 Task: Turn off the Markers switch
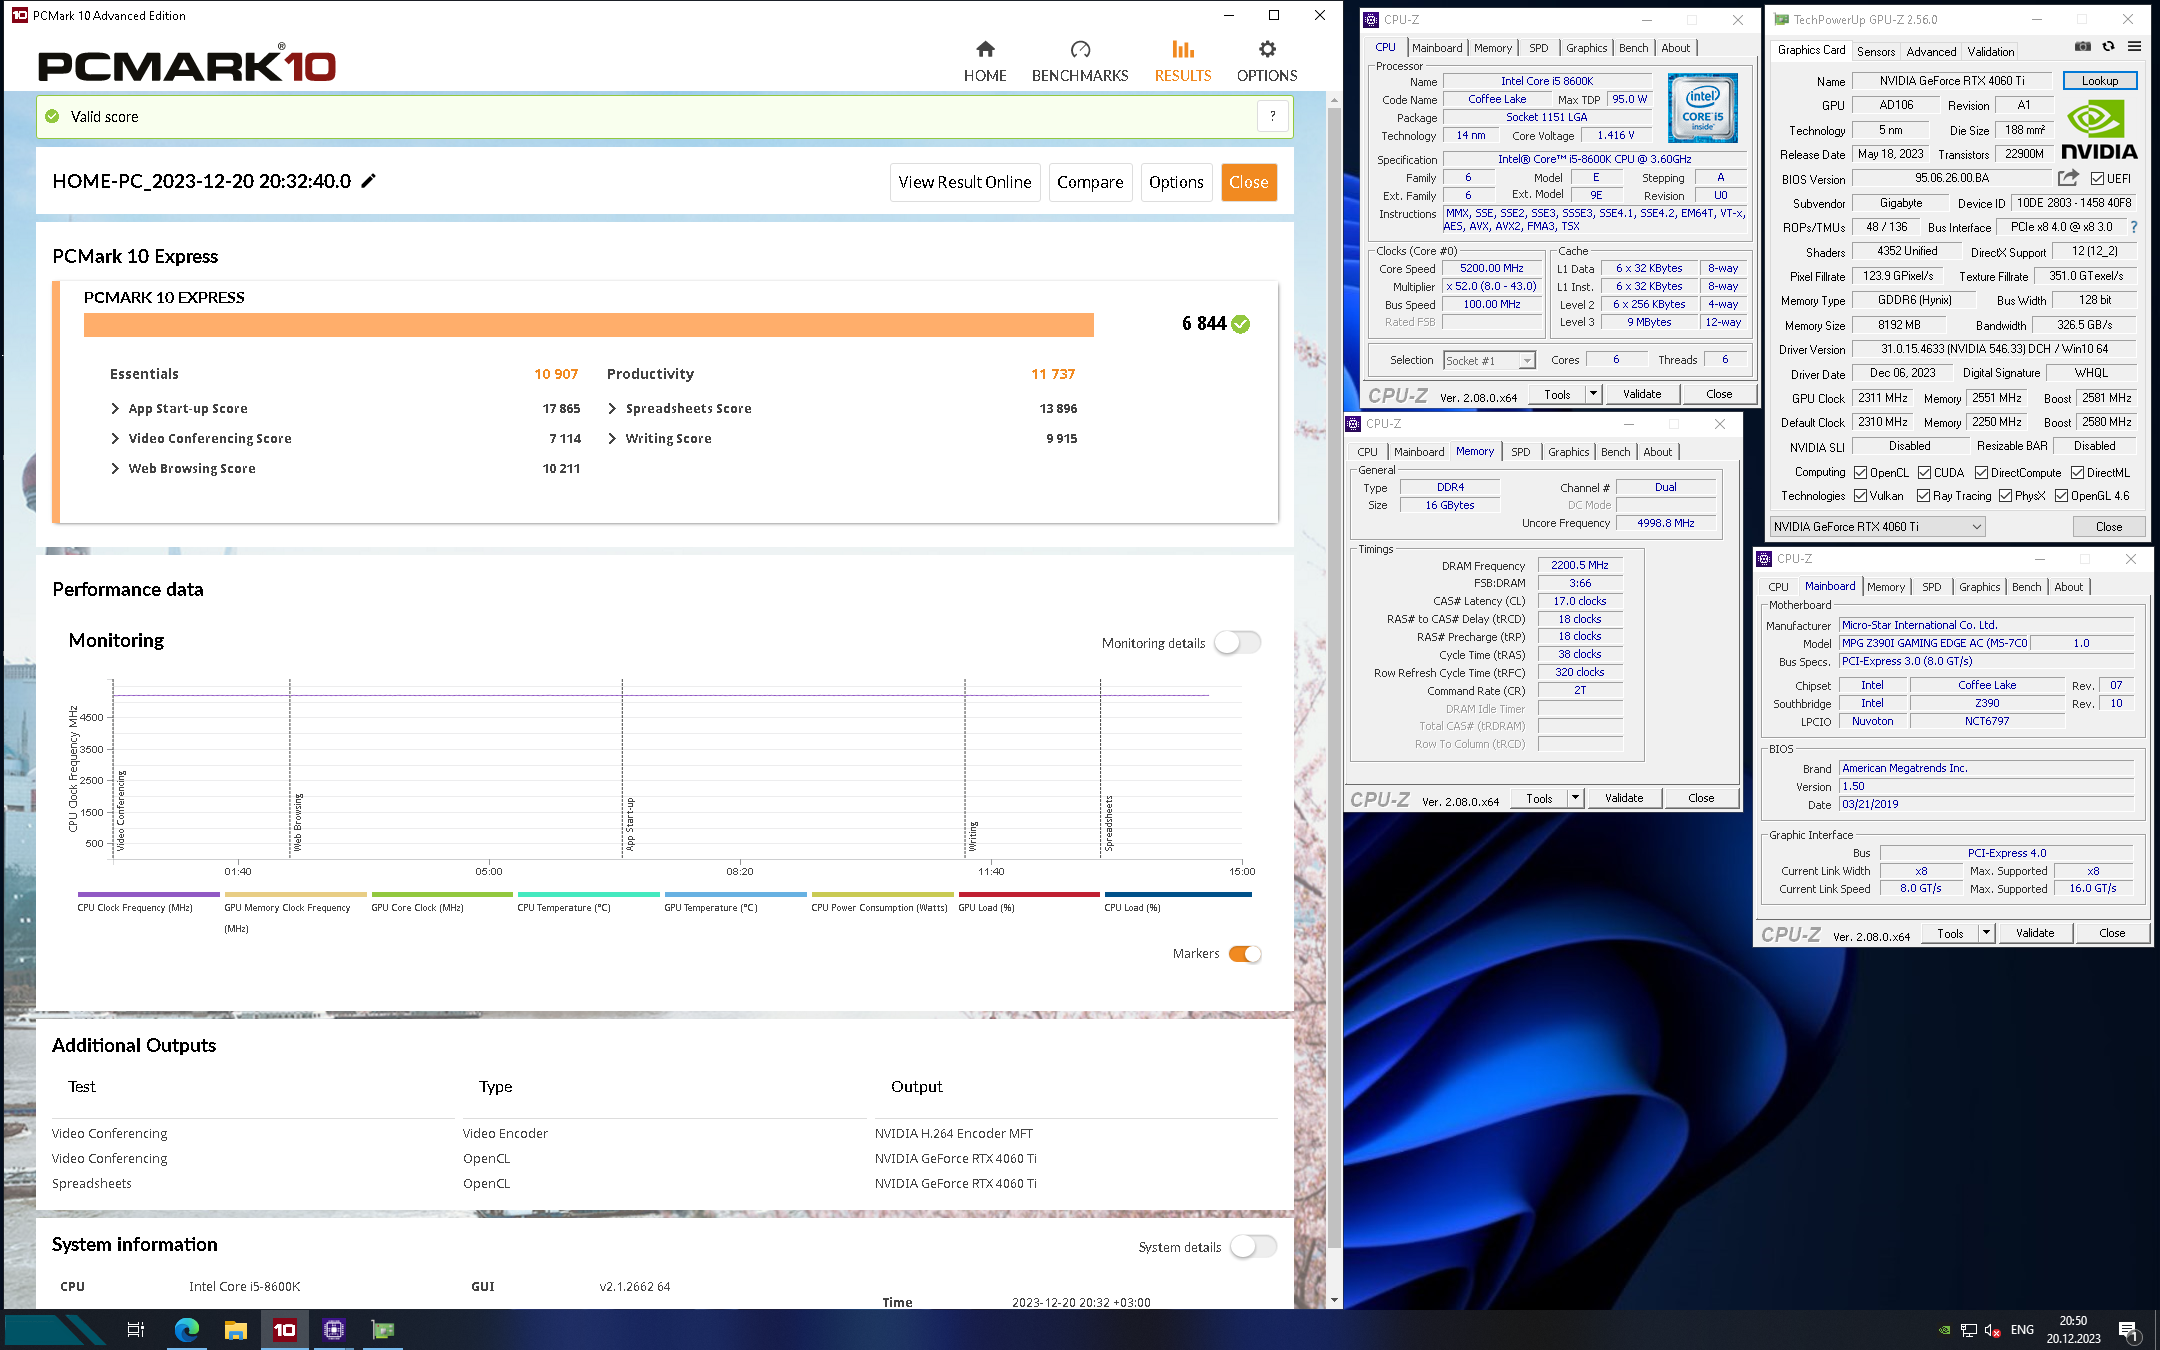pos(1245,953)
